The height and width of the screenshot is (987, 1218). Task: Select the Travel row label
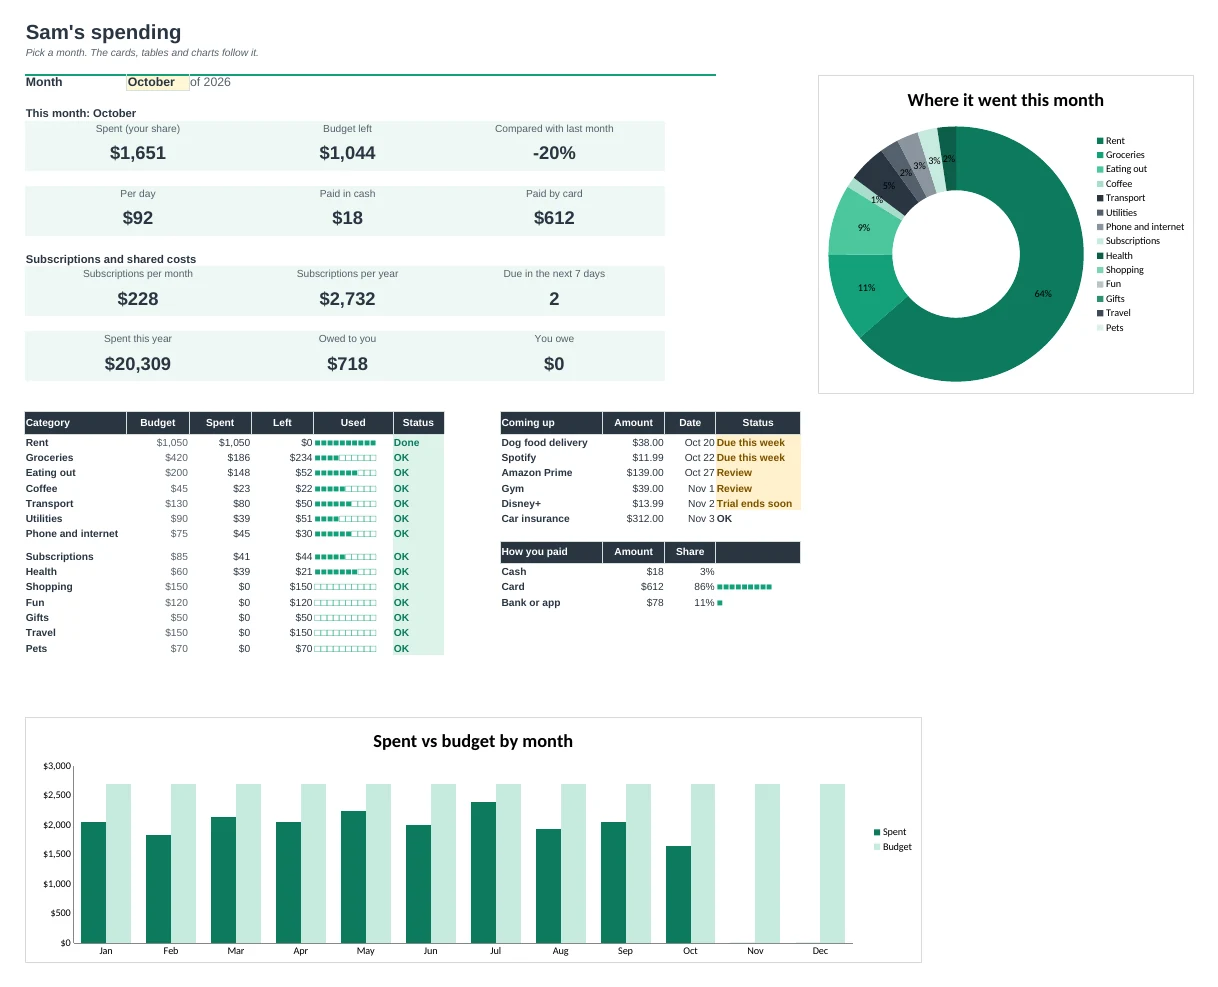(x=41, y=633)
